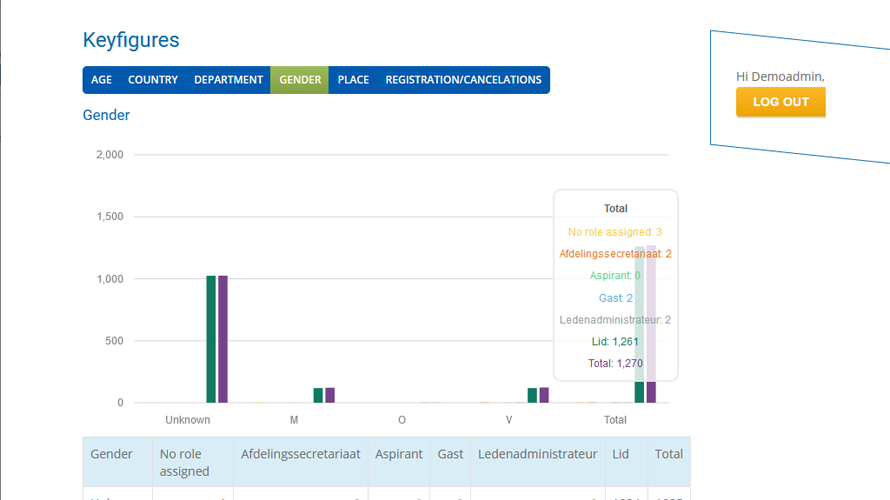Viewport: 890px width, 500px height.
Task: Select the Lid column header in table
Action: pos(621,454)
